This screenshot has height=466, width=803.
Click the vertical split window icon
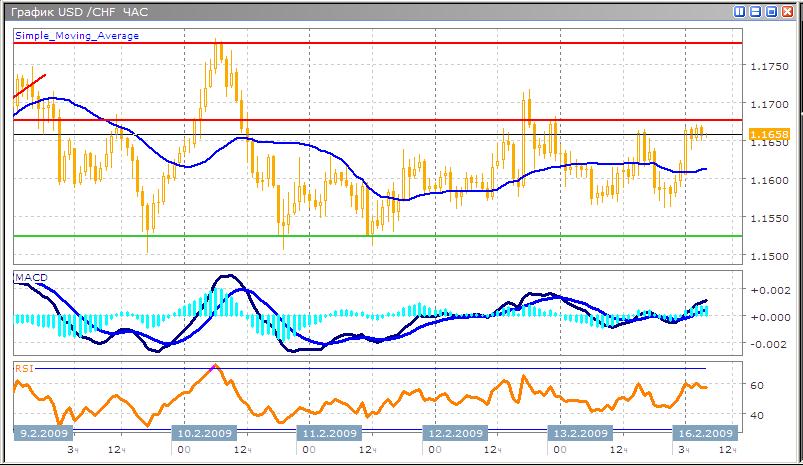[x=741, y=12]
